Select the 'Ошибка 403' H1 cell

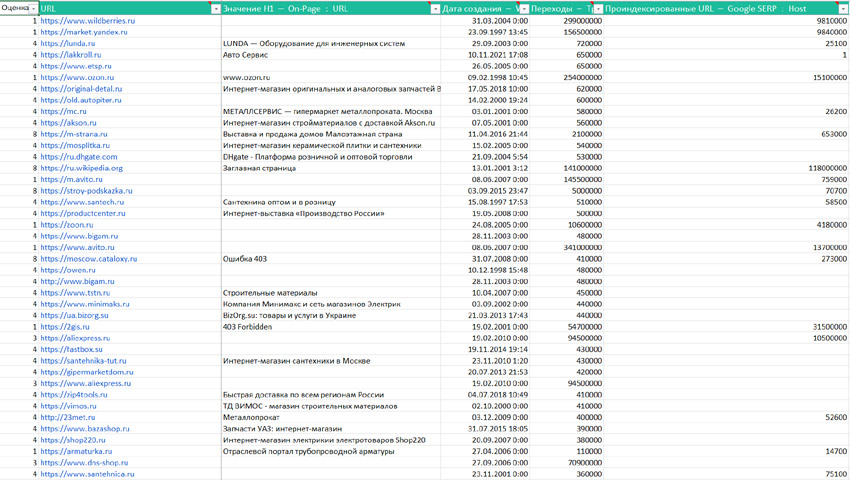[x=331, y=259]
